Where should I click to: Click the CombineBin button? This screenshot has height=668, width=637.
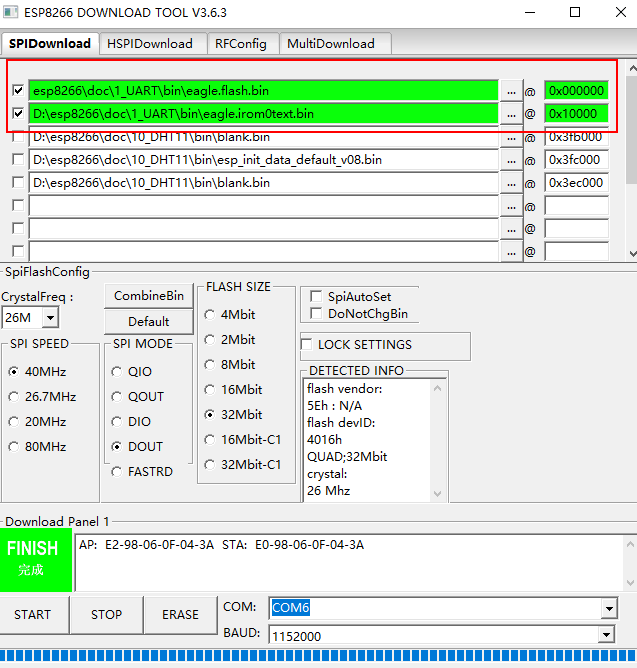tap(149, 296)
